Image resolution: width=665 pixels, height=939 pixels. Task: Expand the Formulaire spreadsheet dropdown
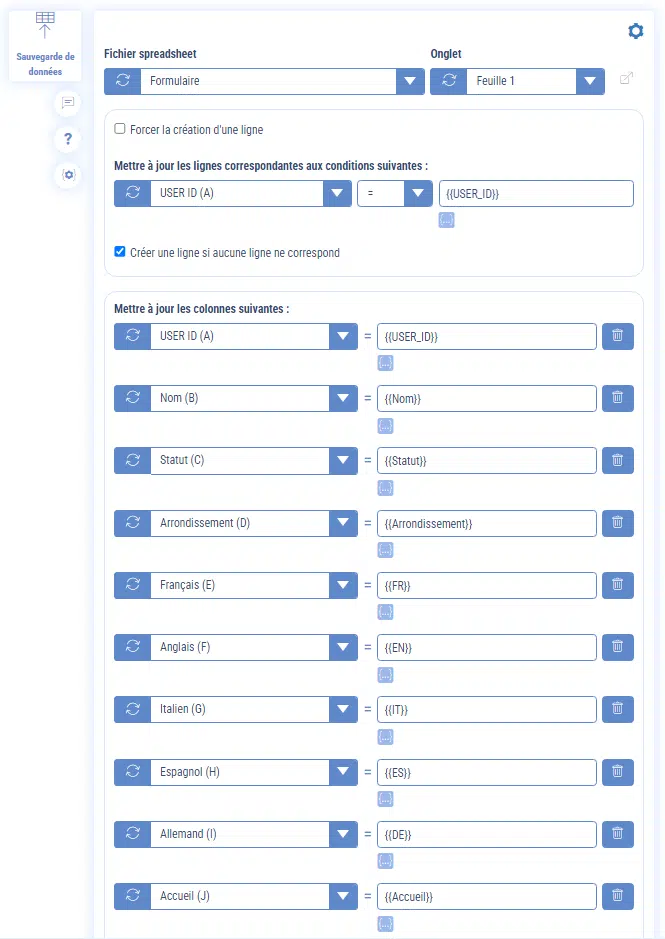[x=410, y=81]
